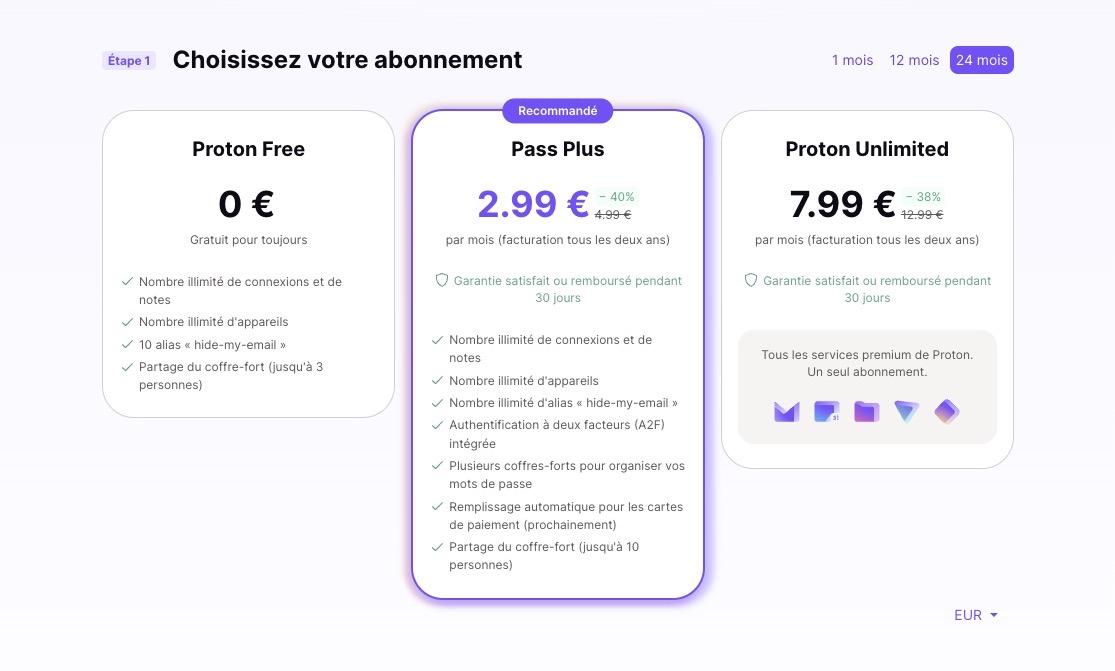Select the 1 mois billing option
Viewport: 1115px width, 671px height.
pos(853,60)
